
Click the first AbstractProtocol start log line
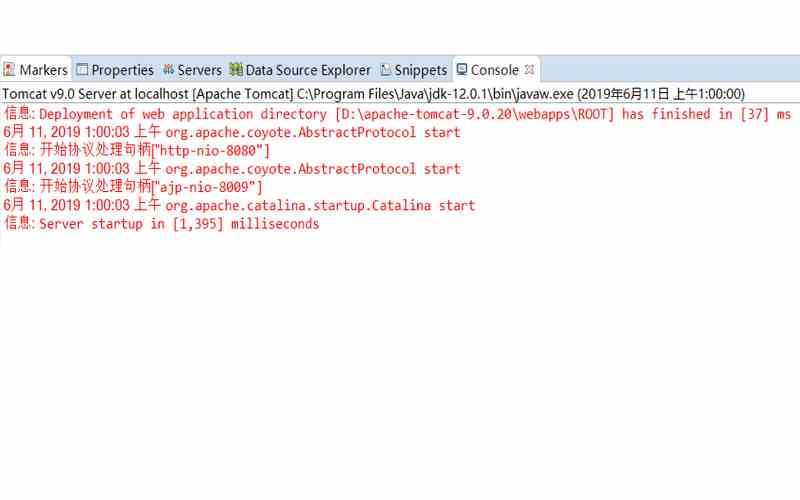(232, 132)
